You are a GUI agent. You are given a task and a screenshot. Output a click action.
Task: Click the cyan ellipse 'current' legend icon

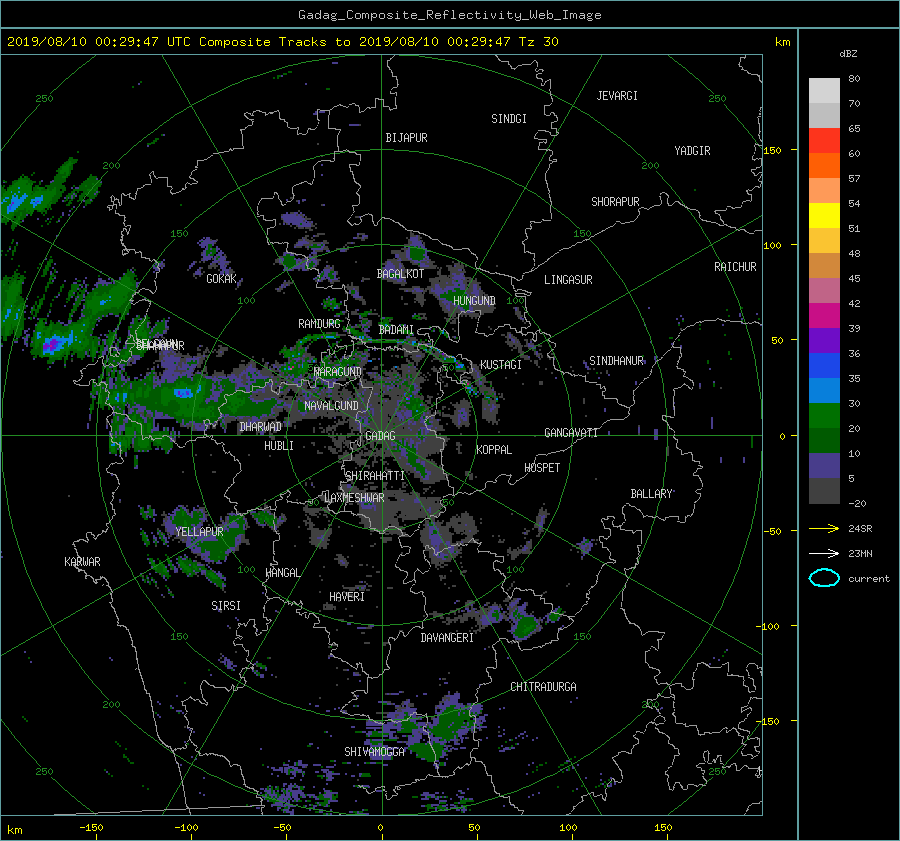(824, 578)
